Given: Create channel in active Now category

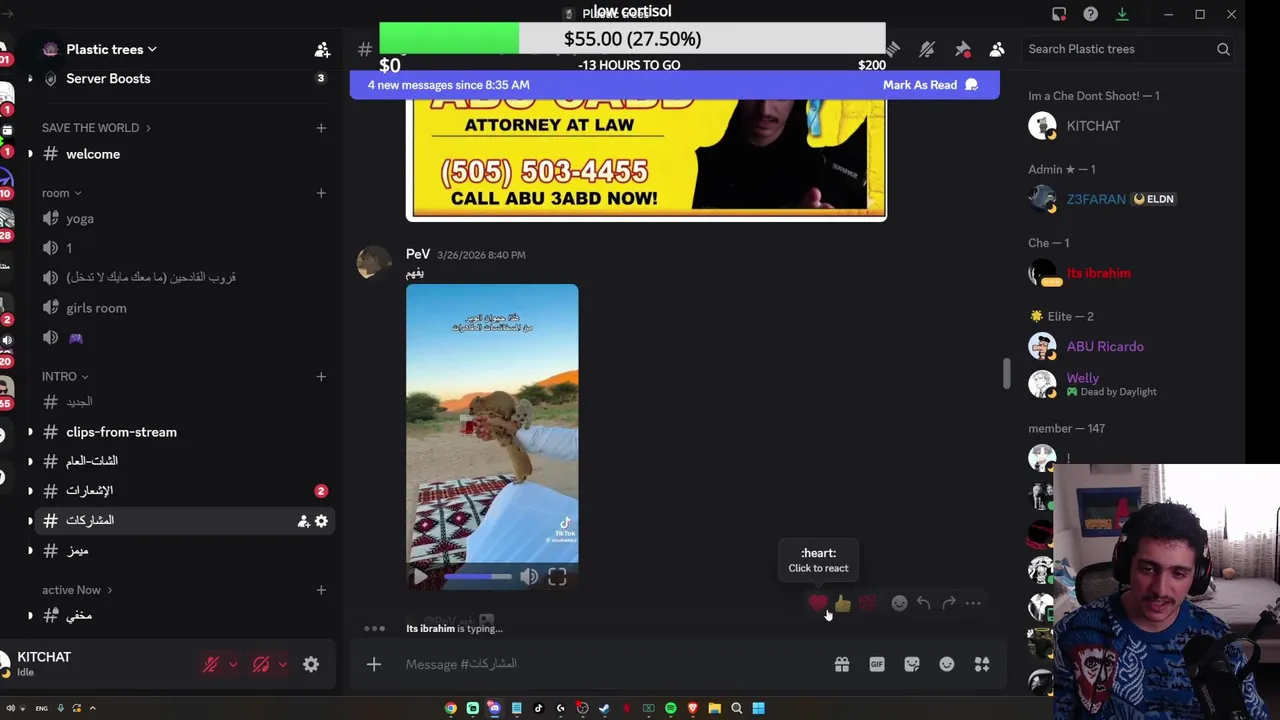Looking at the screenshot, I should coord(321,590).
